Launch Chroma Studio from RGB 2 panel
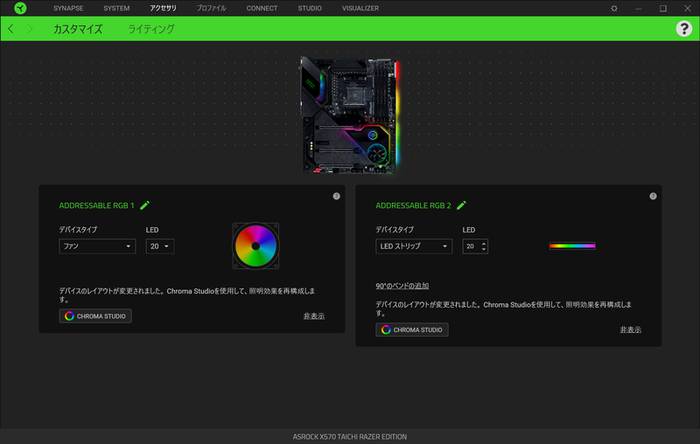Image resolution: width=700 pixels, height=444 pixels. tap(412, 330)
